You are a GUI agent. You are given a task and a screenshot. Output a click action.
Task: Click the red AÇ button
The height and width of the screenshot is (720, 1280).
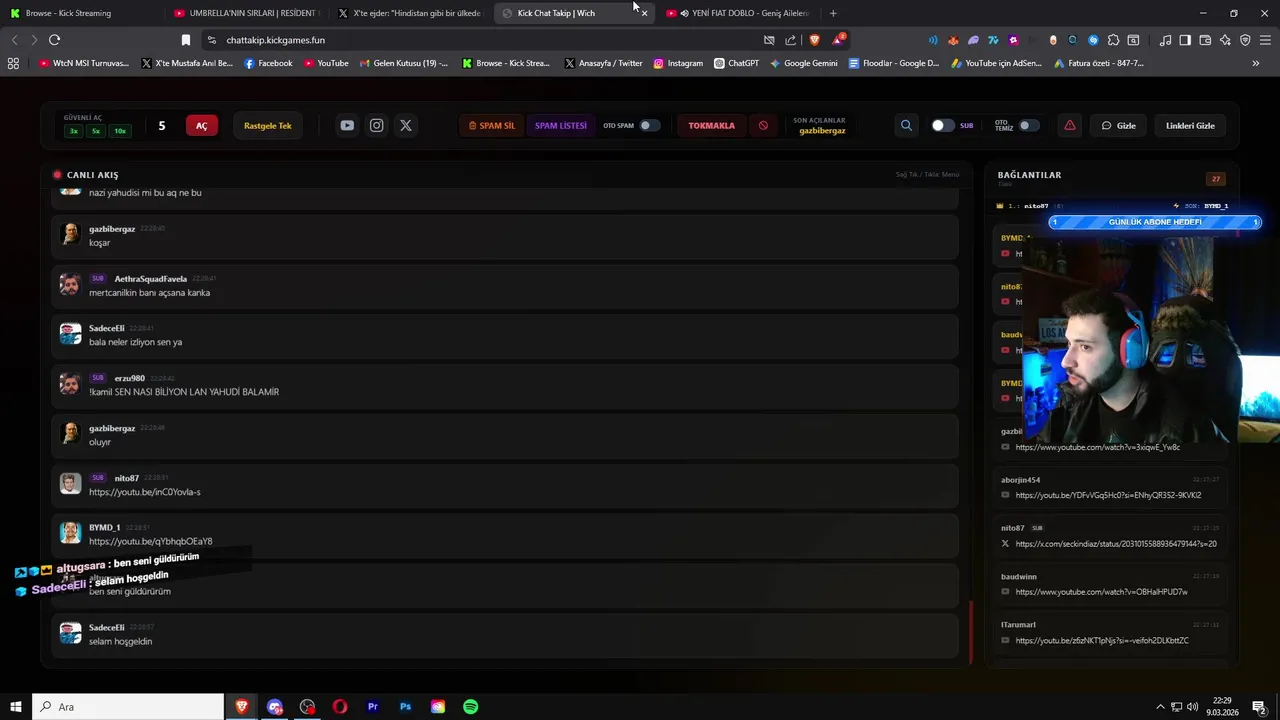coord(201,125)
